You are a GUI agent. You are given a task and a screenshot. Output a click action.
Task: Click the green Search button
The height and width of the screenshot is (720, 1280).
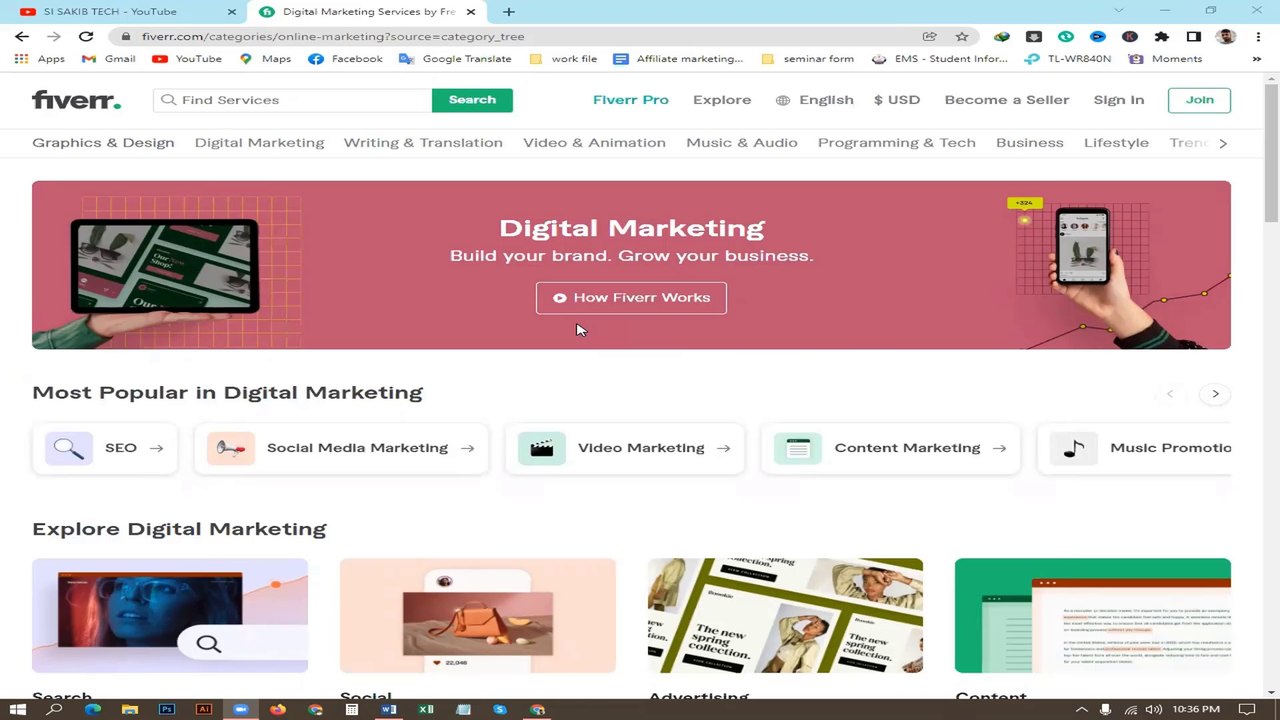click(x=472, y=100)
